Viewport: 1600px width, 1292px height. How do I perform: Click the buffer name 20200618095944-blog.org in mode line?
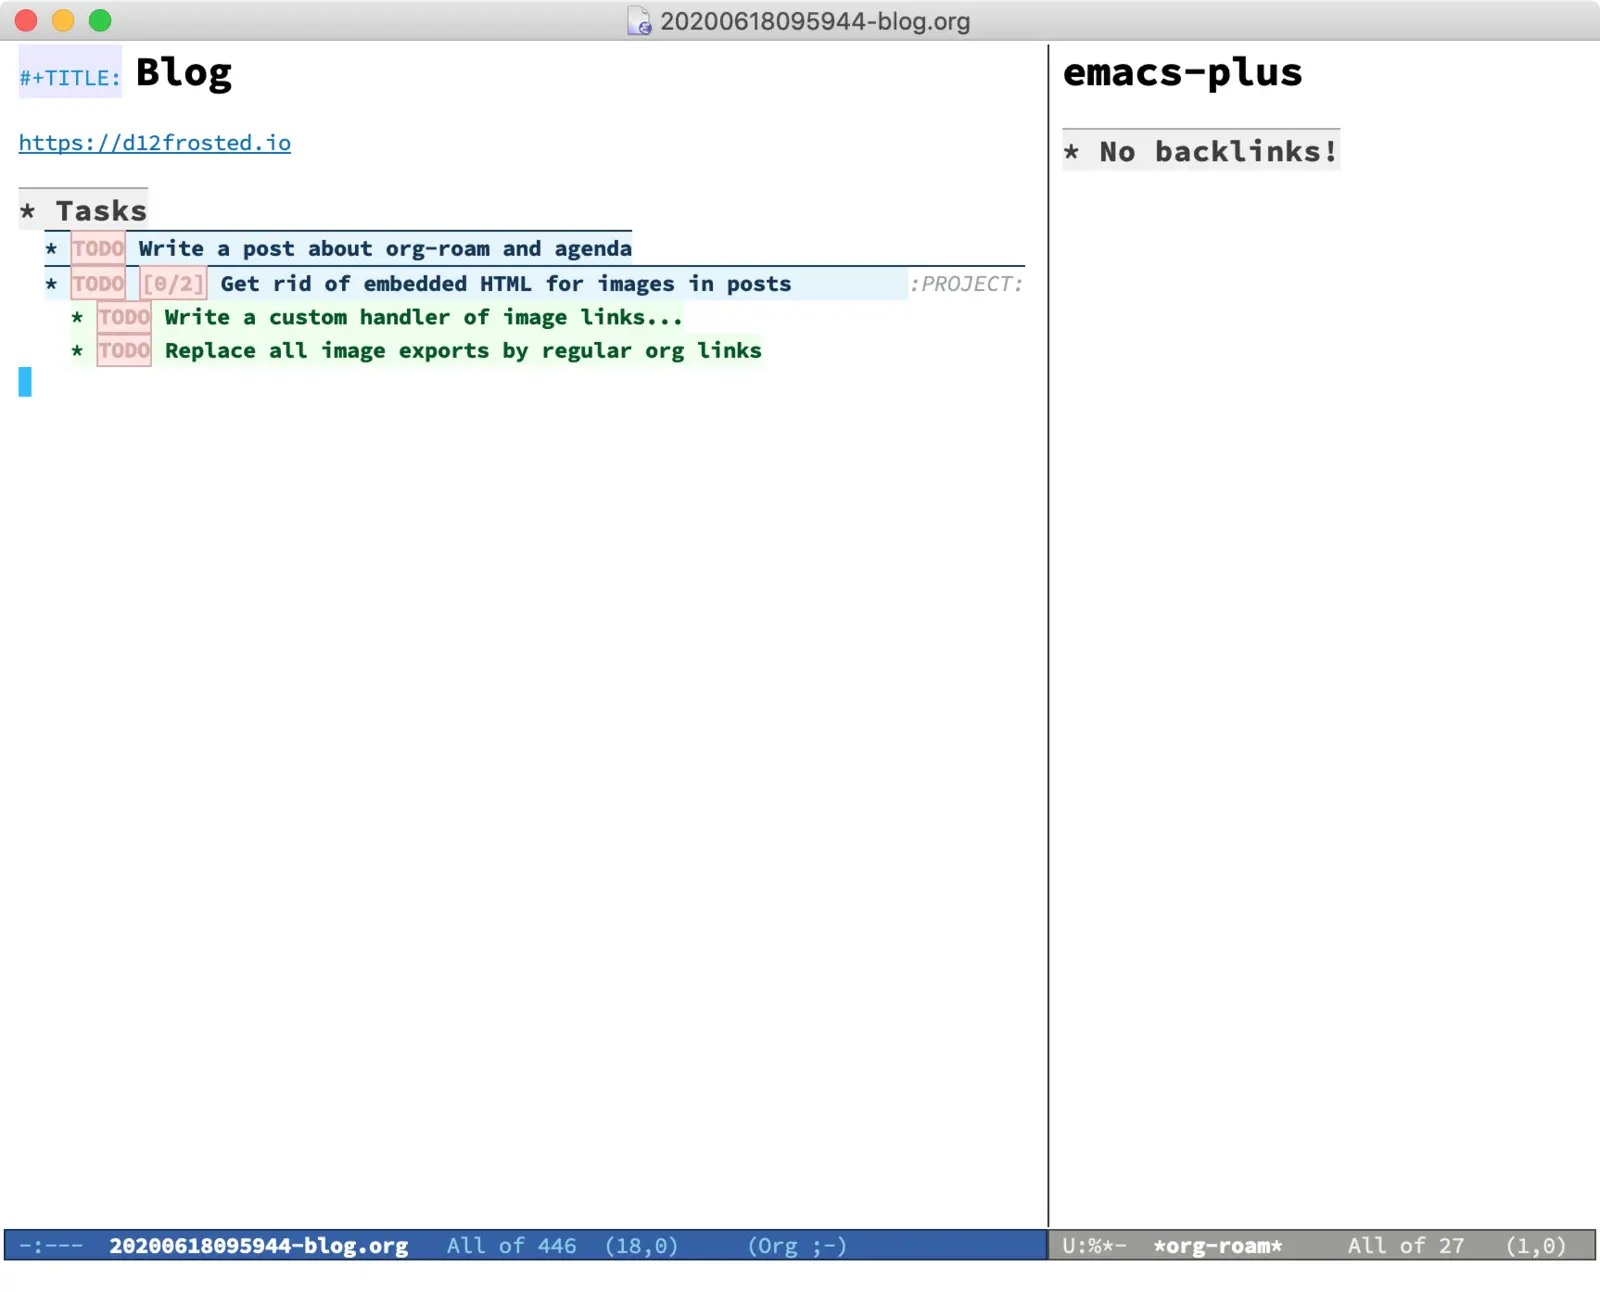tap(258, 1246)
